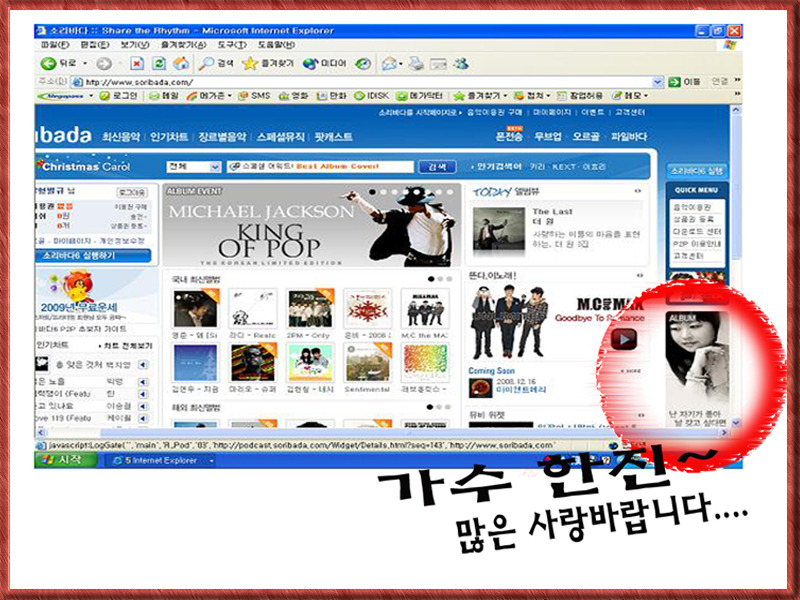Open the Michael Jackson King of Pop banner
800x600 pixels.
pyautogui.click(x=312, y=225)
